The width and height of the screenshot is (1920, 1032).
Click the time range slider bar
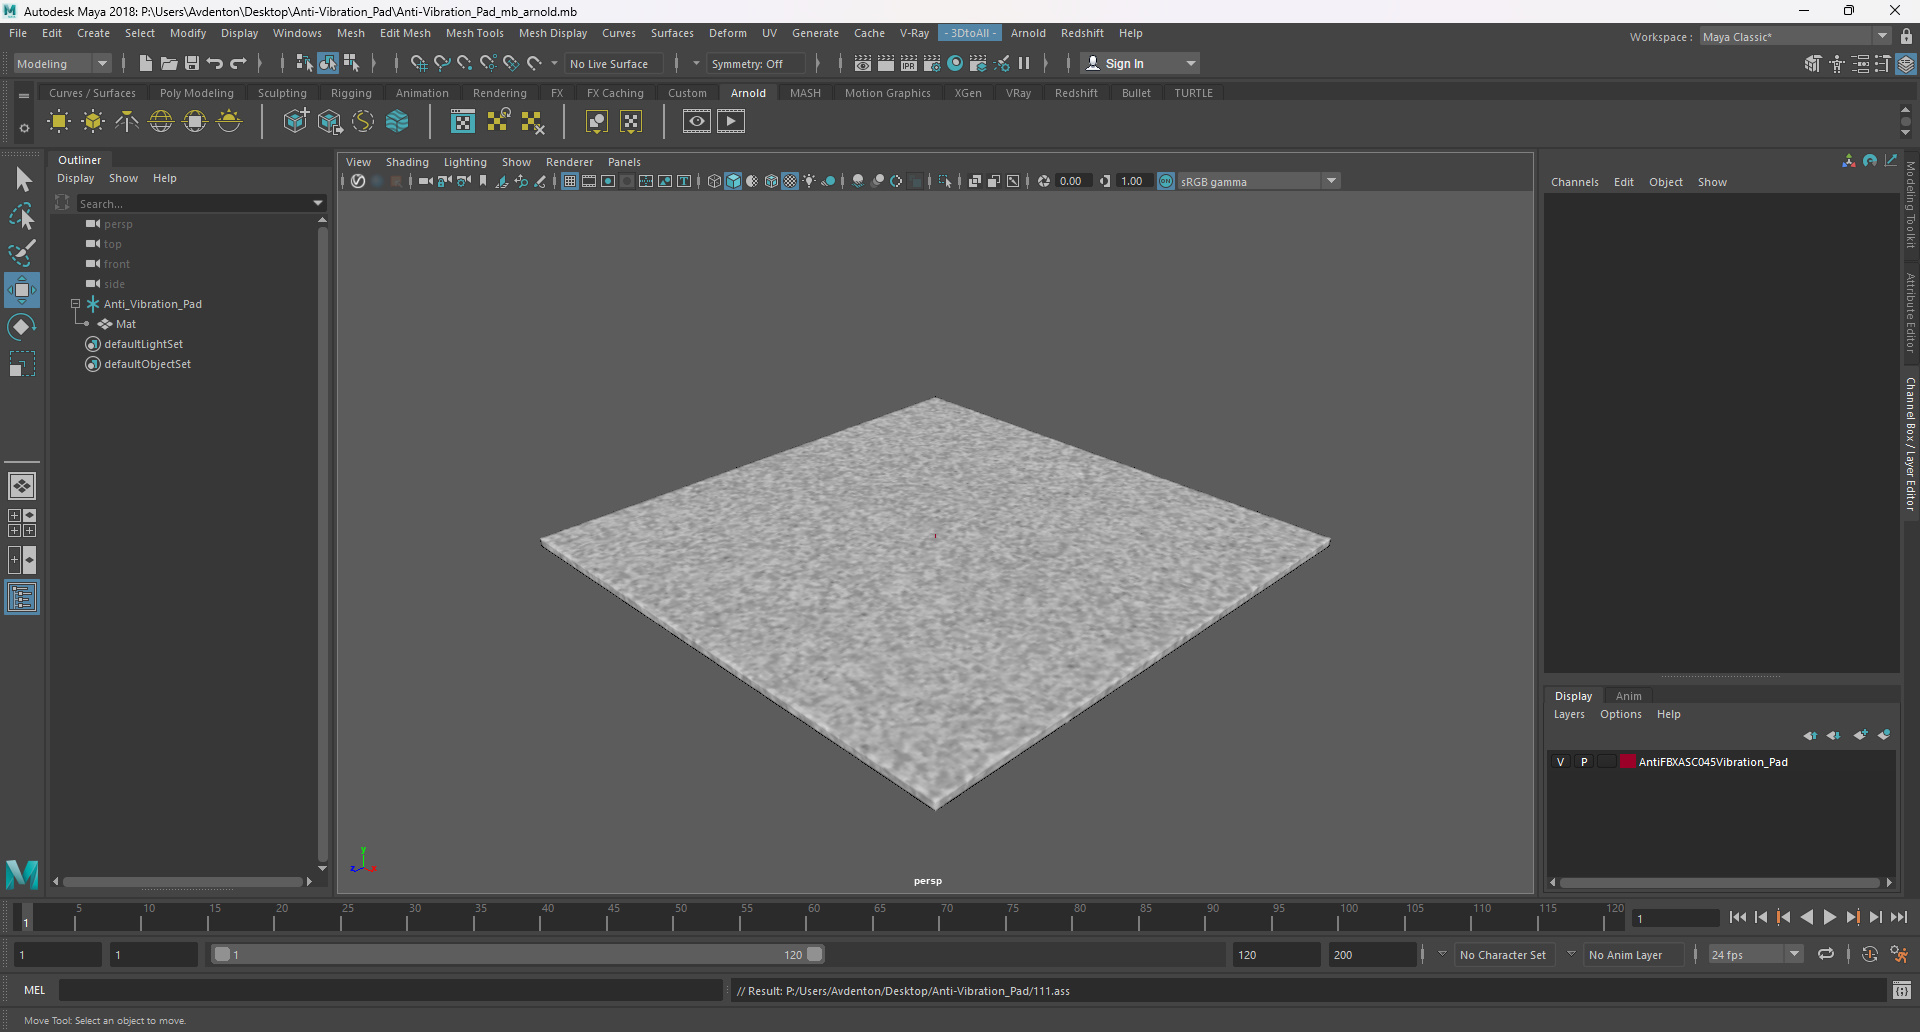pyautogui.click(x=519, y=955)
